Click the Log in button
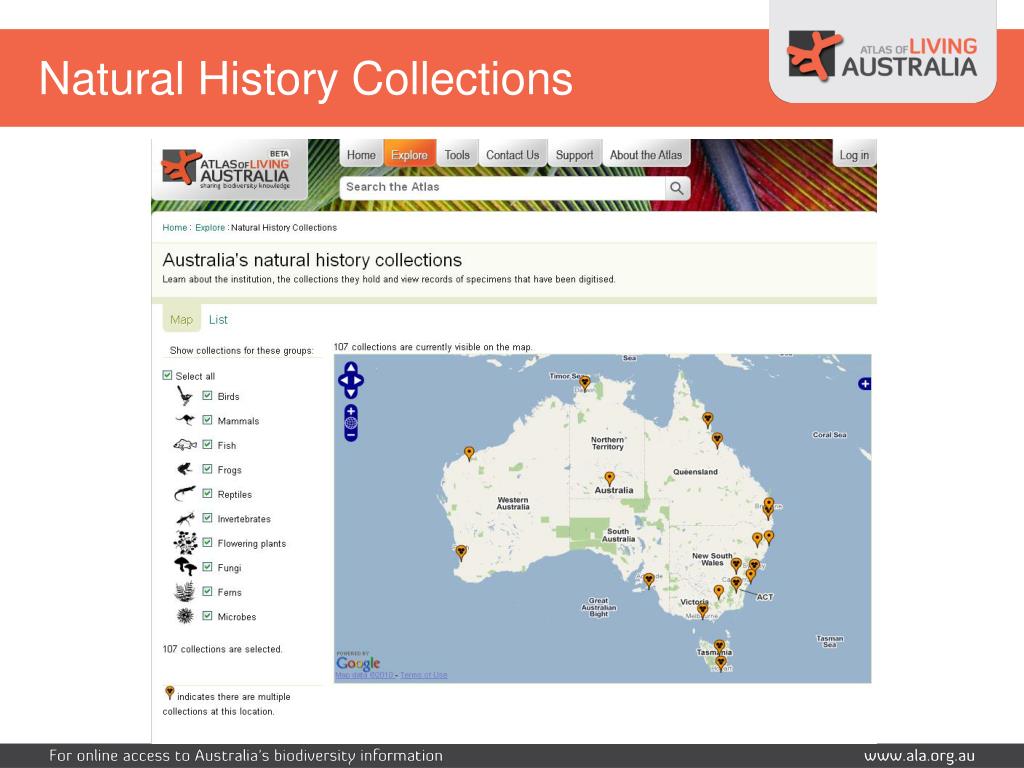The image size is (1024, 768). coord(854,155)
